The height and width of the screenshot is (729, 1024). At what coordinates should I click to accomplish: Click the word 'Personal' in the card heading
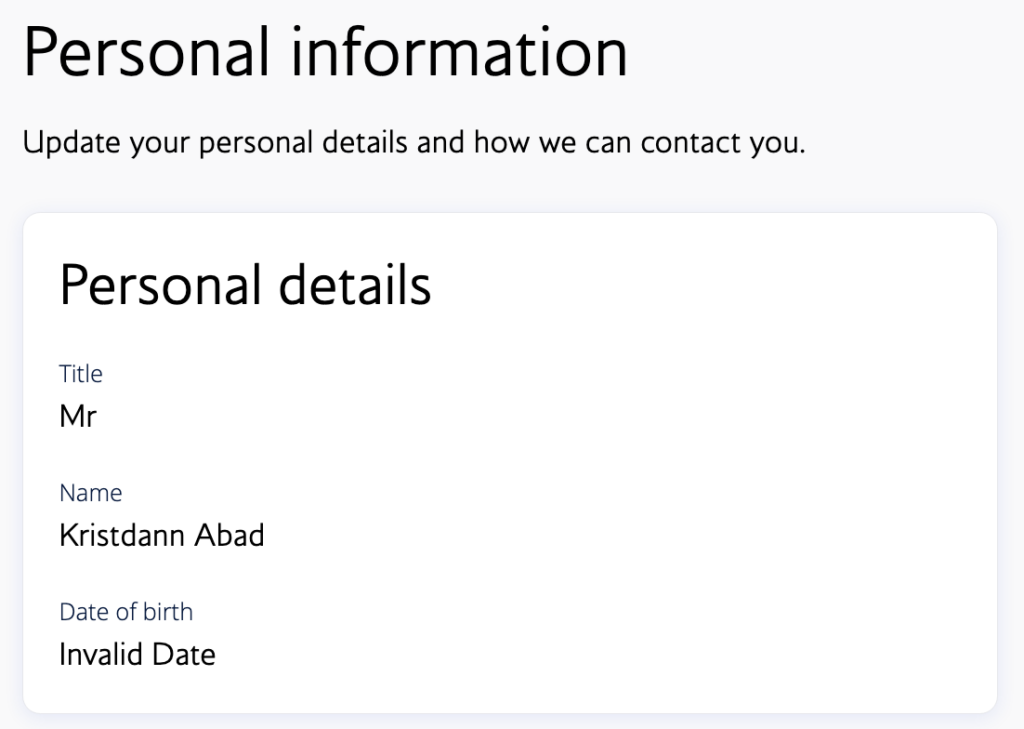160,285
